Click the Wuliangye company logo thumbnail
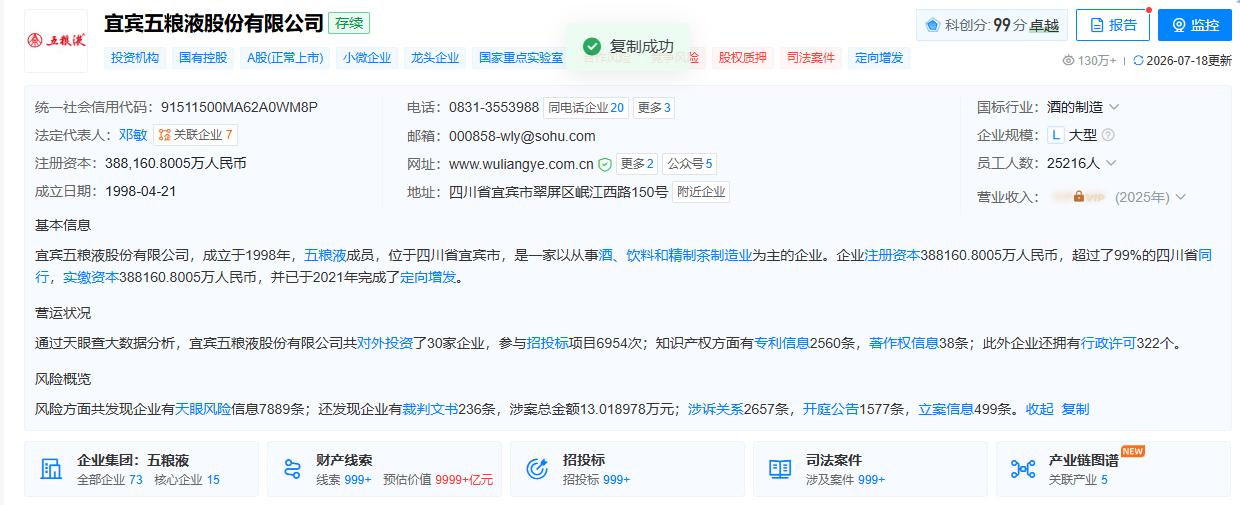Screen dimensions: 1240x505 [x=56, y=41]
